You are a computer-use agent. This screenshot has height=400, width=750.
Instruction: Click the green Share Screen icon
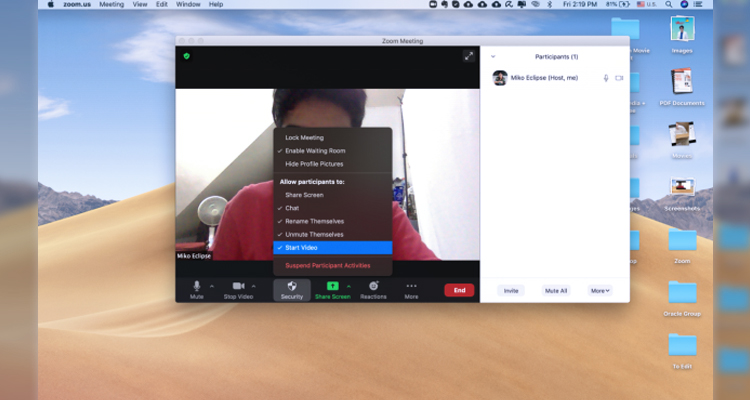(x=332, y=286)
